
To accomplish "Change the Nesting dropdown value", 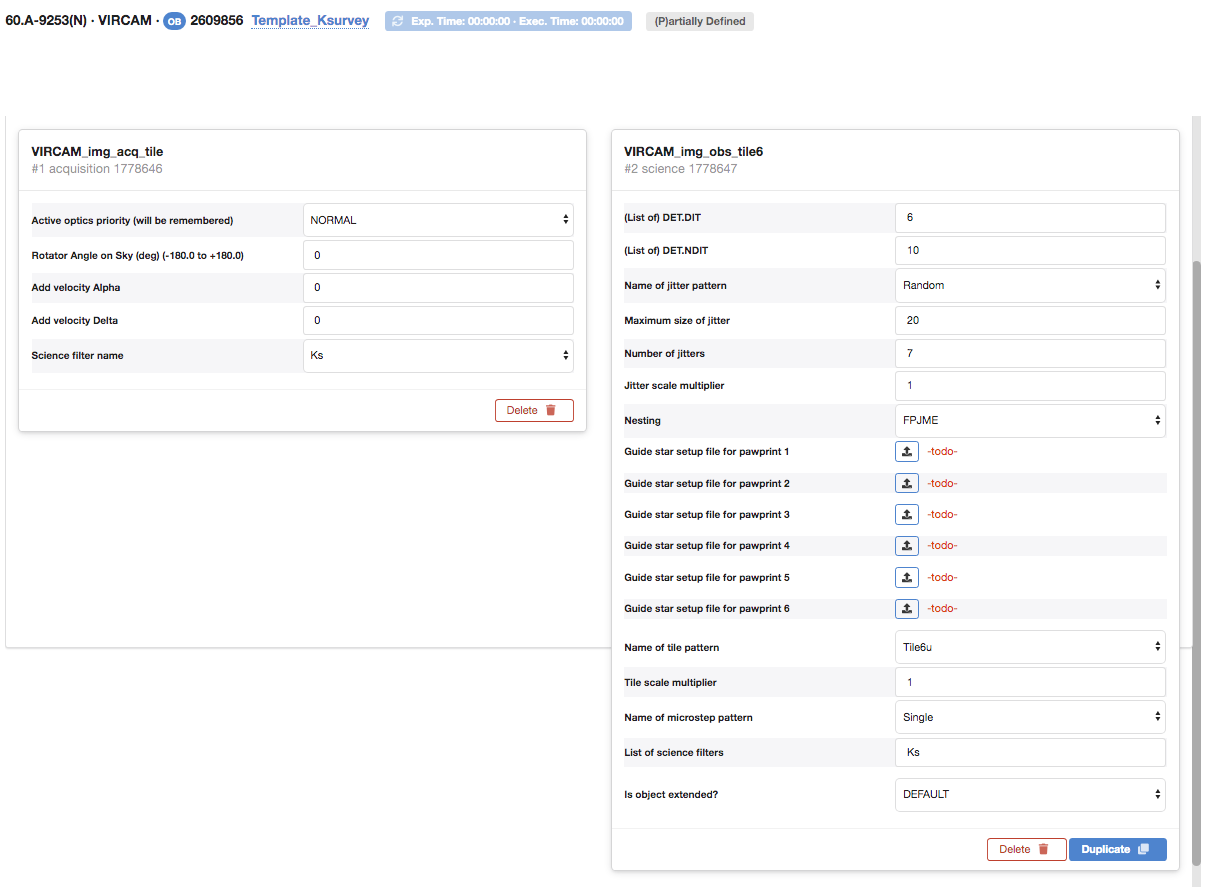I will tap(1030, 421).
